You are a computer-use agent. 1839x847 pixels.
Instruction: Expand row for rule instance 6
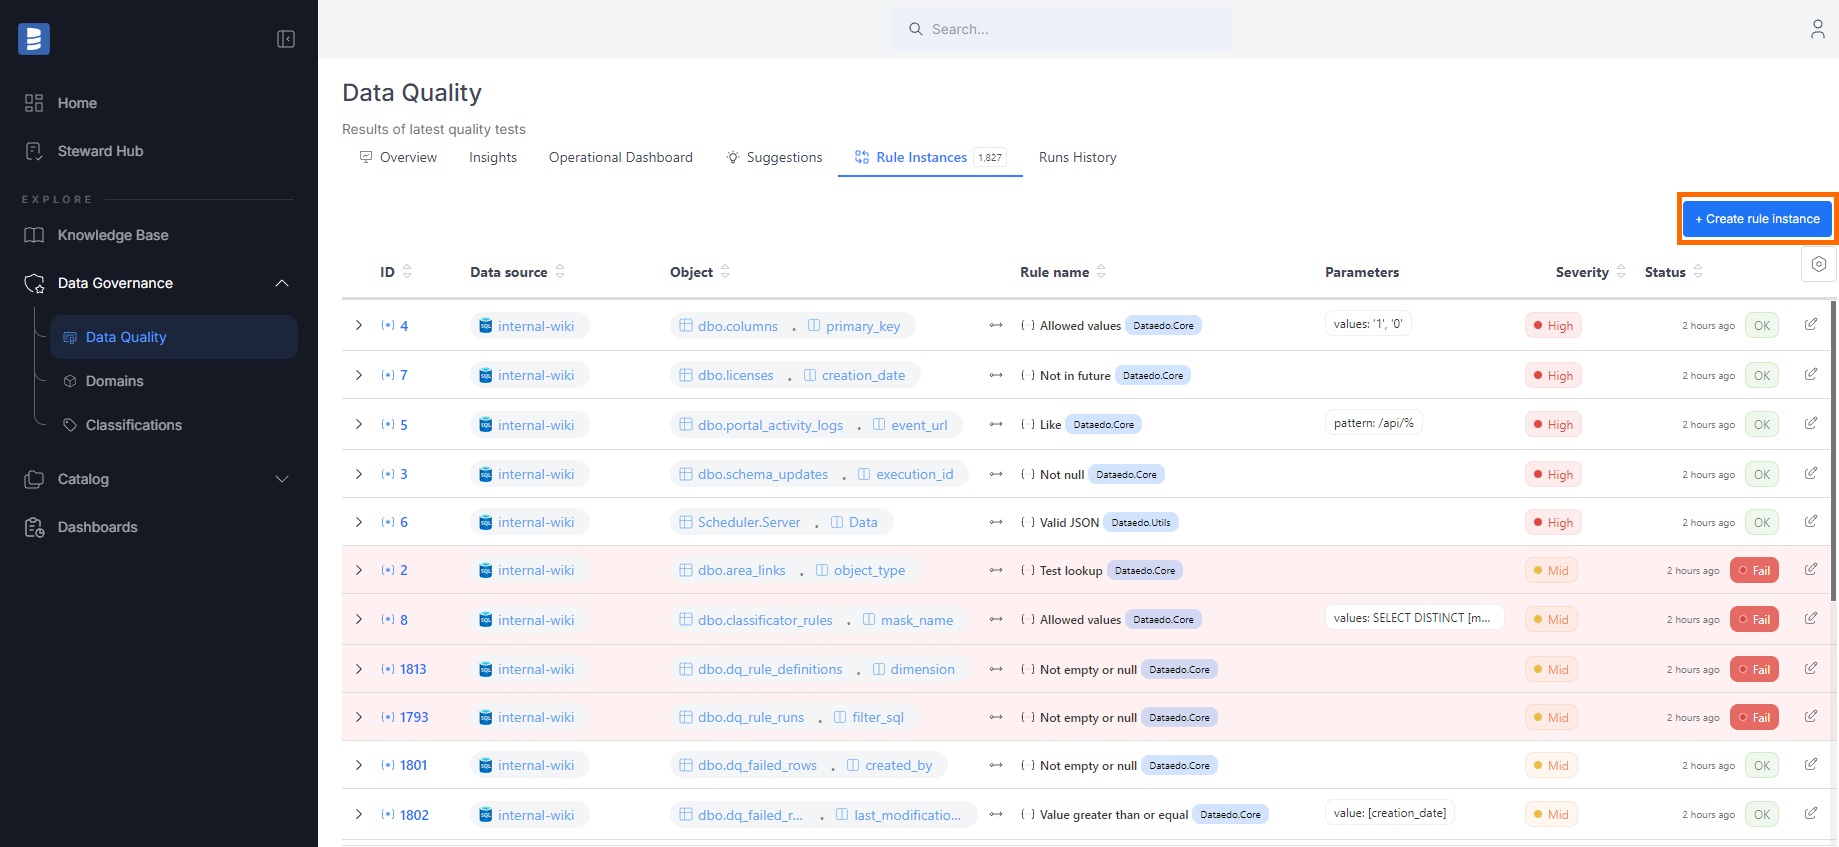point(359,522)
